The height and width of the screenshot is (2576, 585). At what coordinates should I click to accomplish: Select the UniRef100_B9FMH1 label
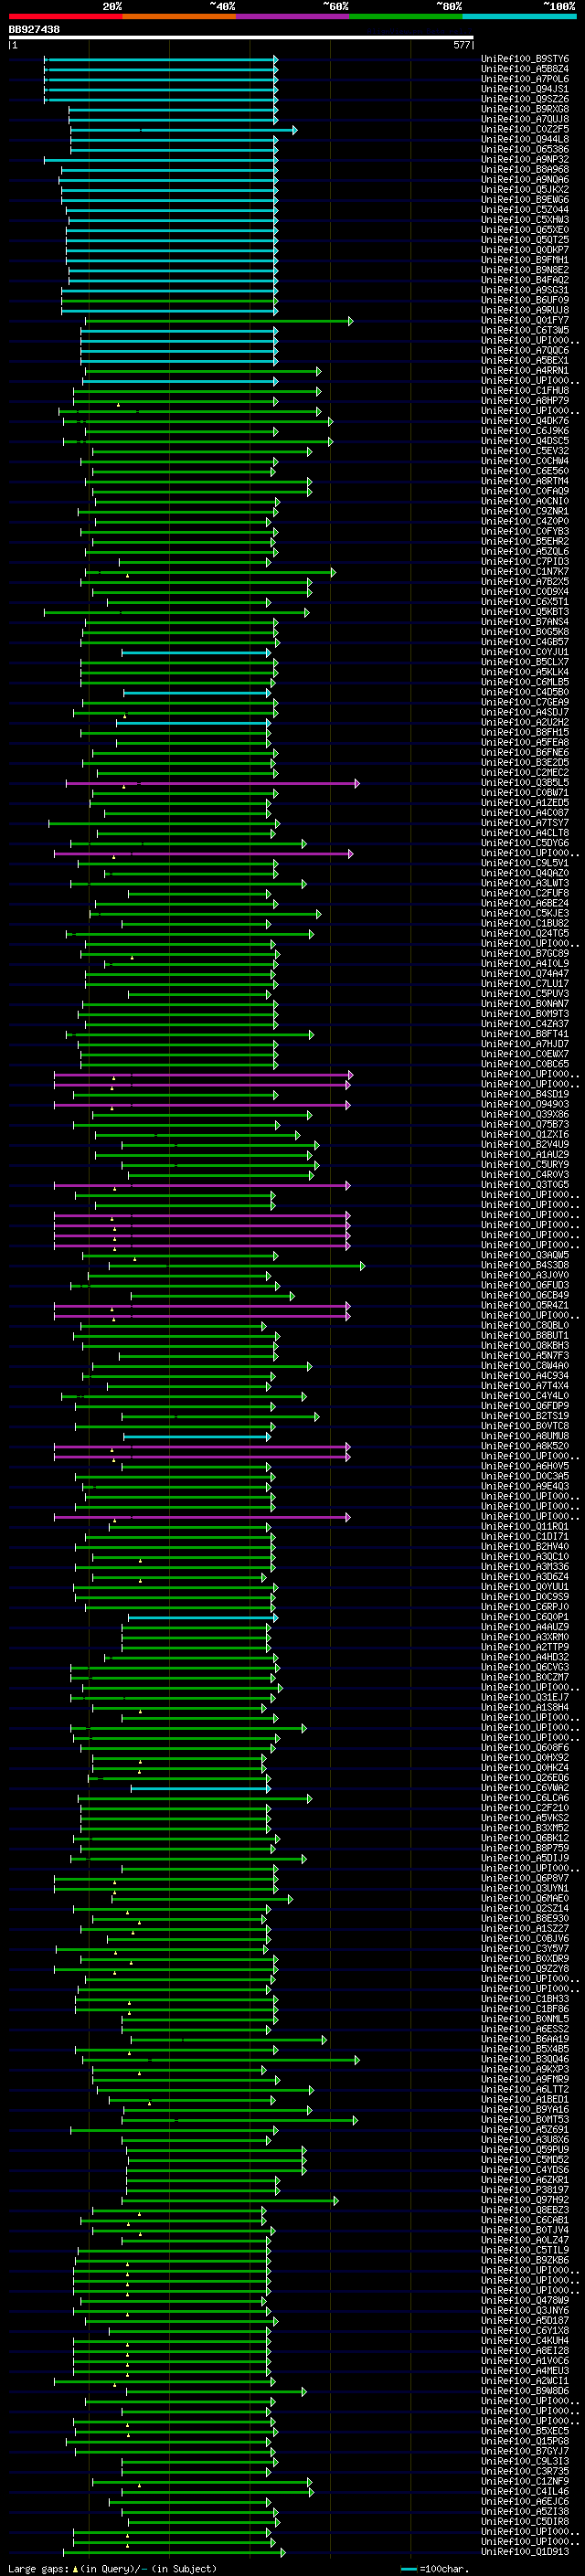[x=524, y=260]
